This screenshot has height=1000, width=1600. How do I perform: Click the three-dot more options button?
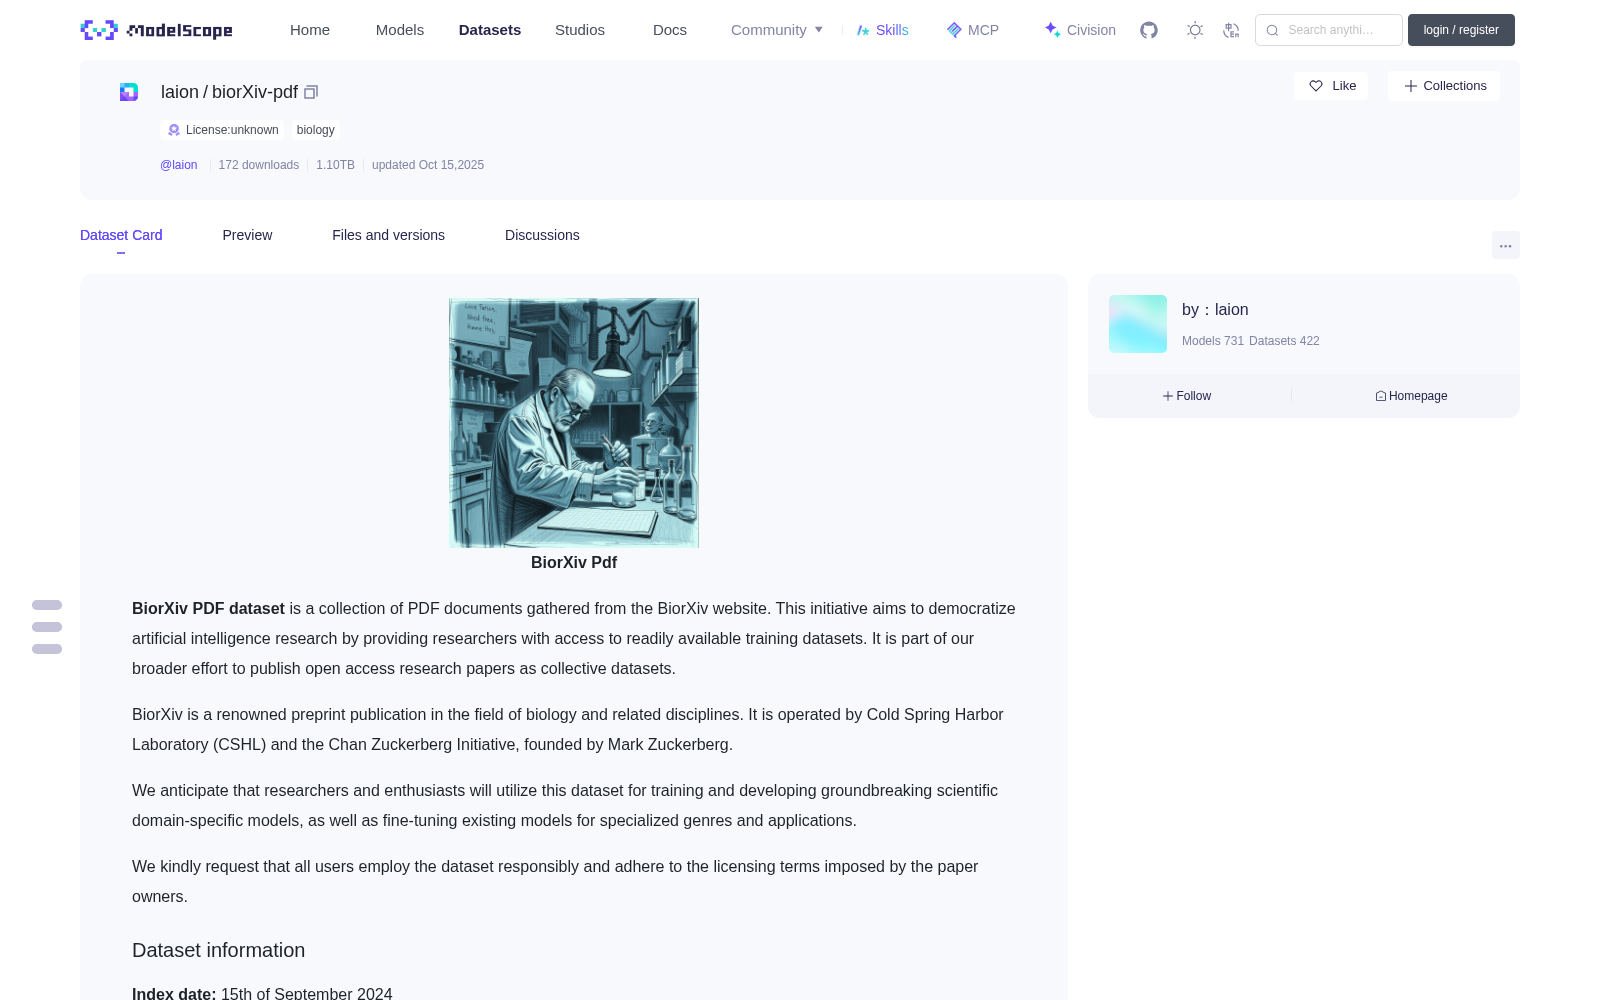click(x=1505, y=245)
